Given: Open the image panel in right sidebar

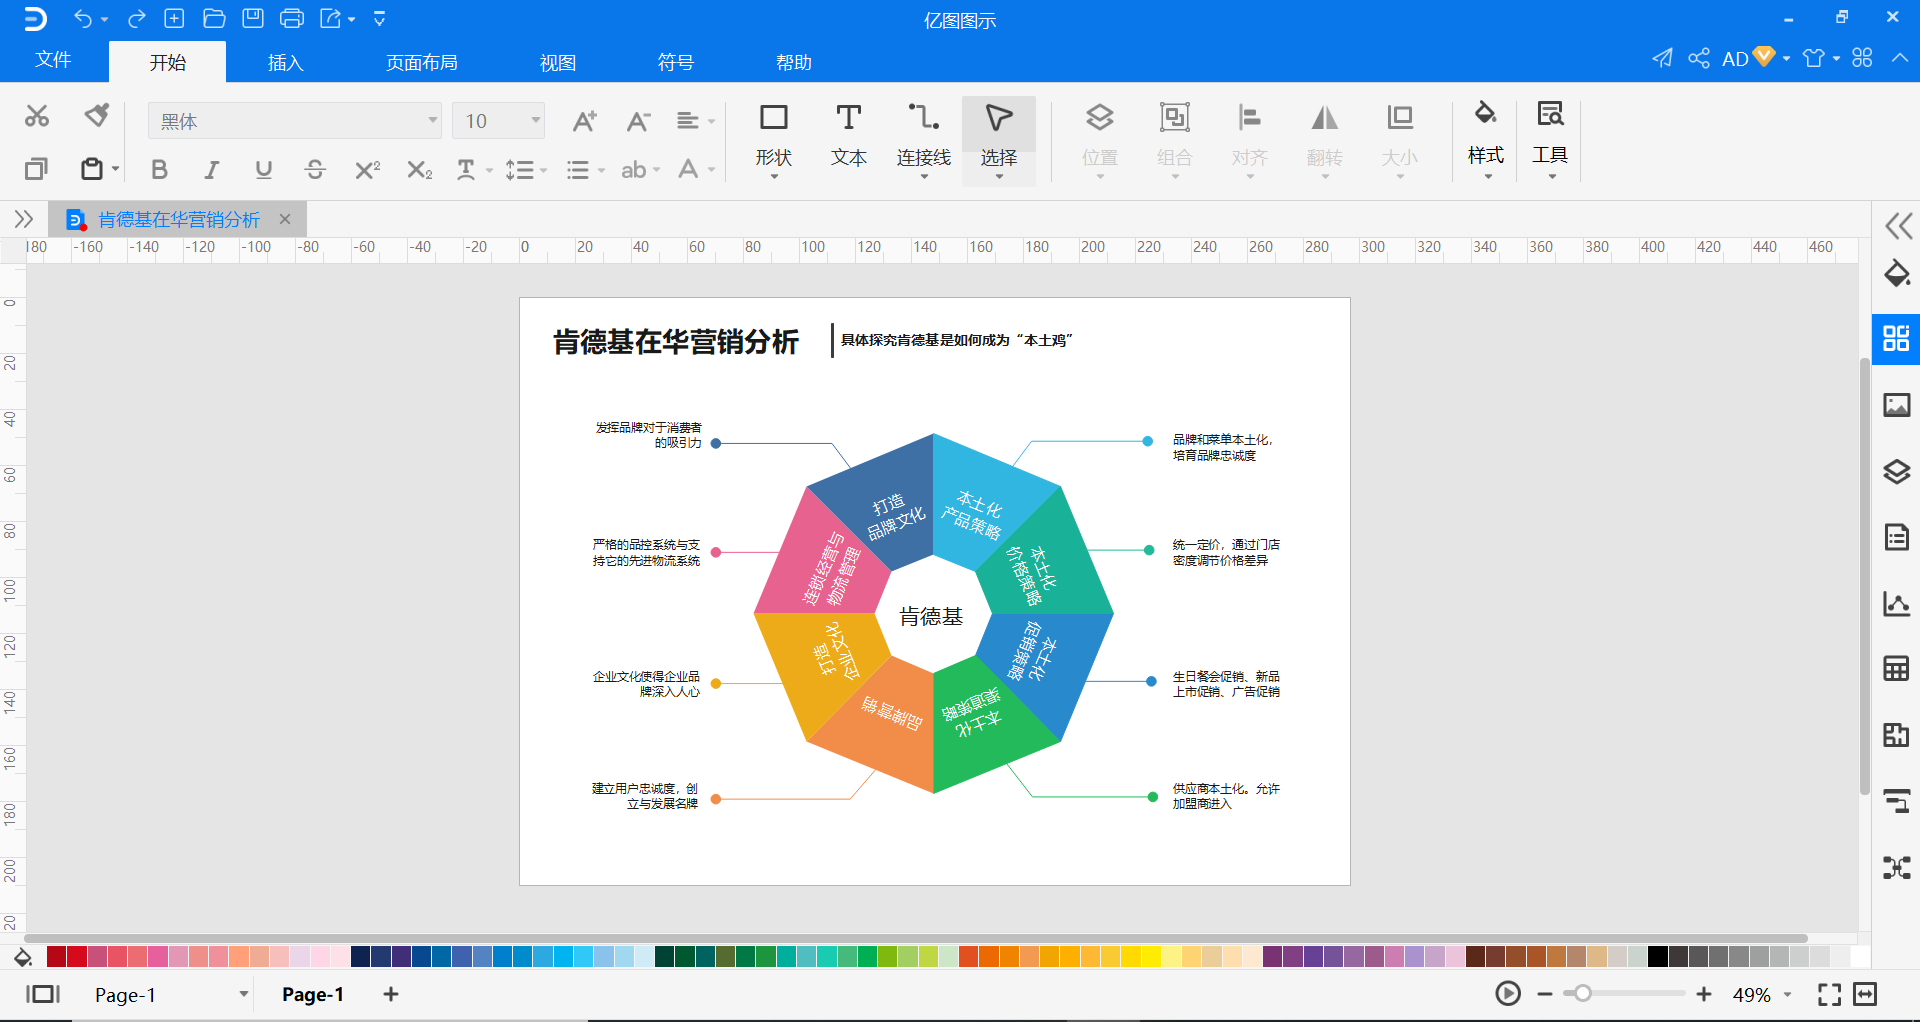Looking at the screenshot, I should (x=1896, y=405).
